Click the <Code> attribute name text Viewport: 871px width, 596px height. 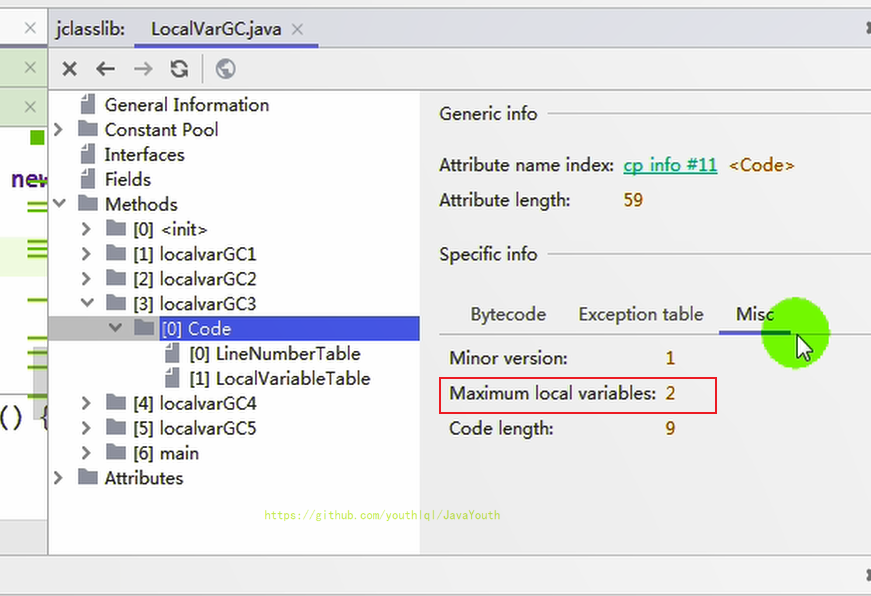coord(762,165)
